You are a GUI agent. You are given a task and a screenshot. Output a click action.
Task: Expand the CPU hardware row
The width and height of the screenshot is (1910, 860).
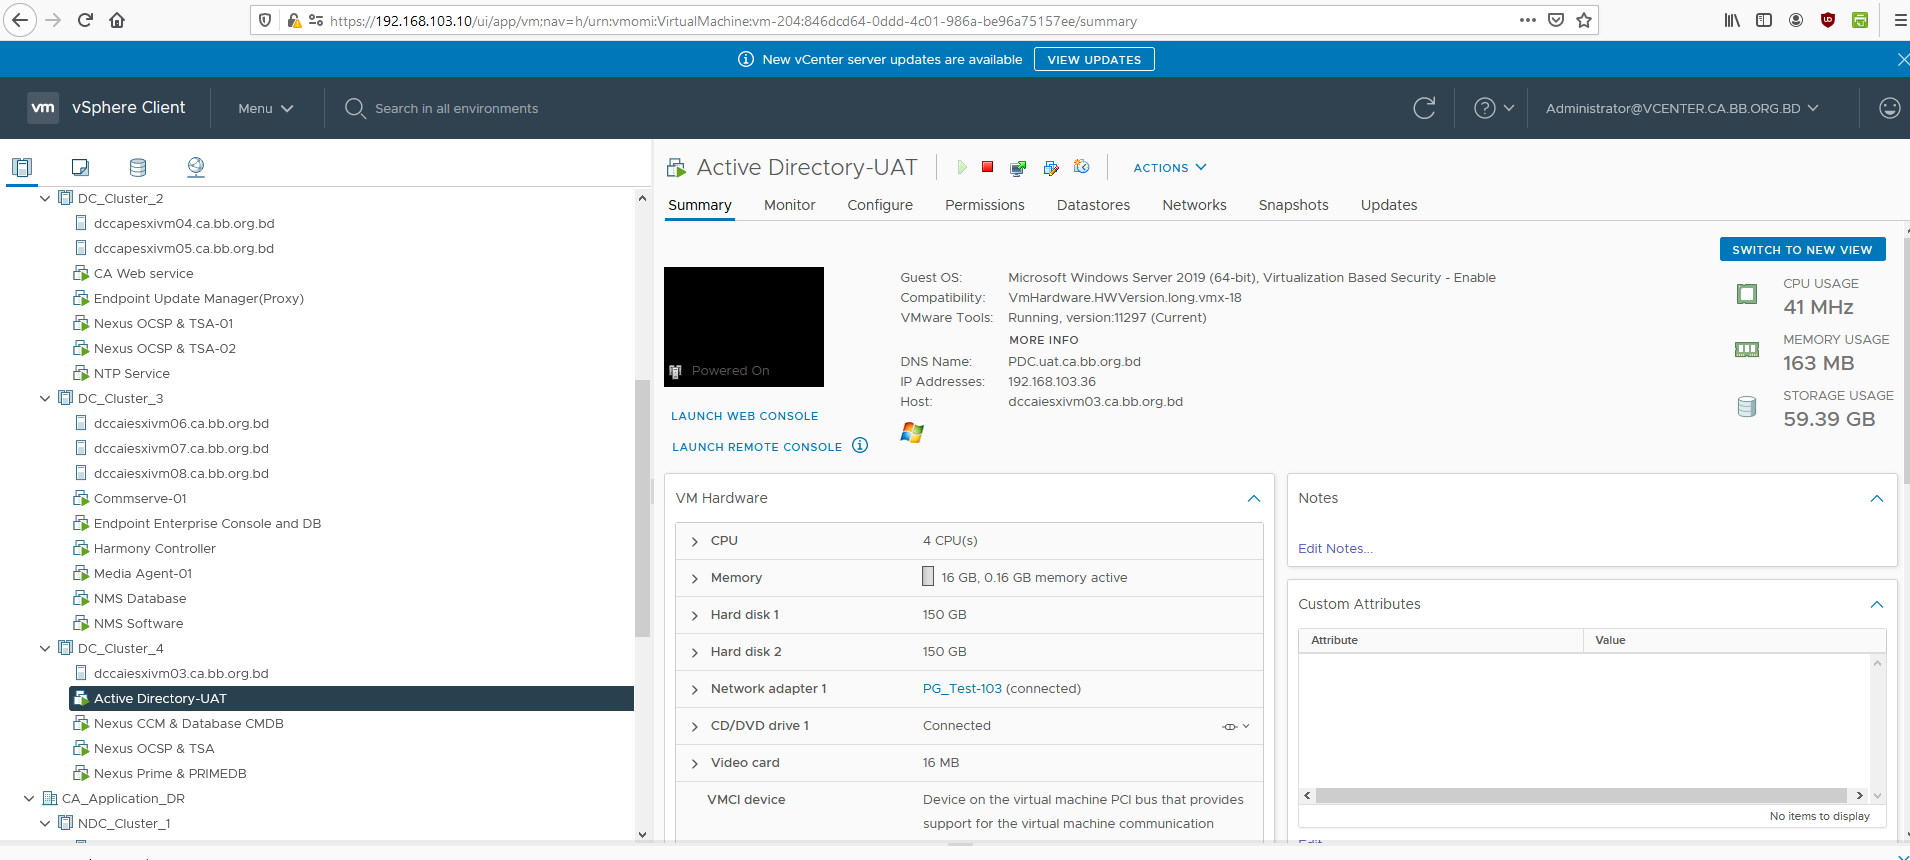[x=695, y=541]
